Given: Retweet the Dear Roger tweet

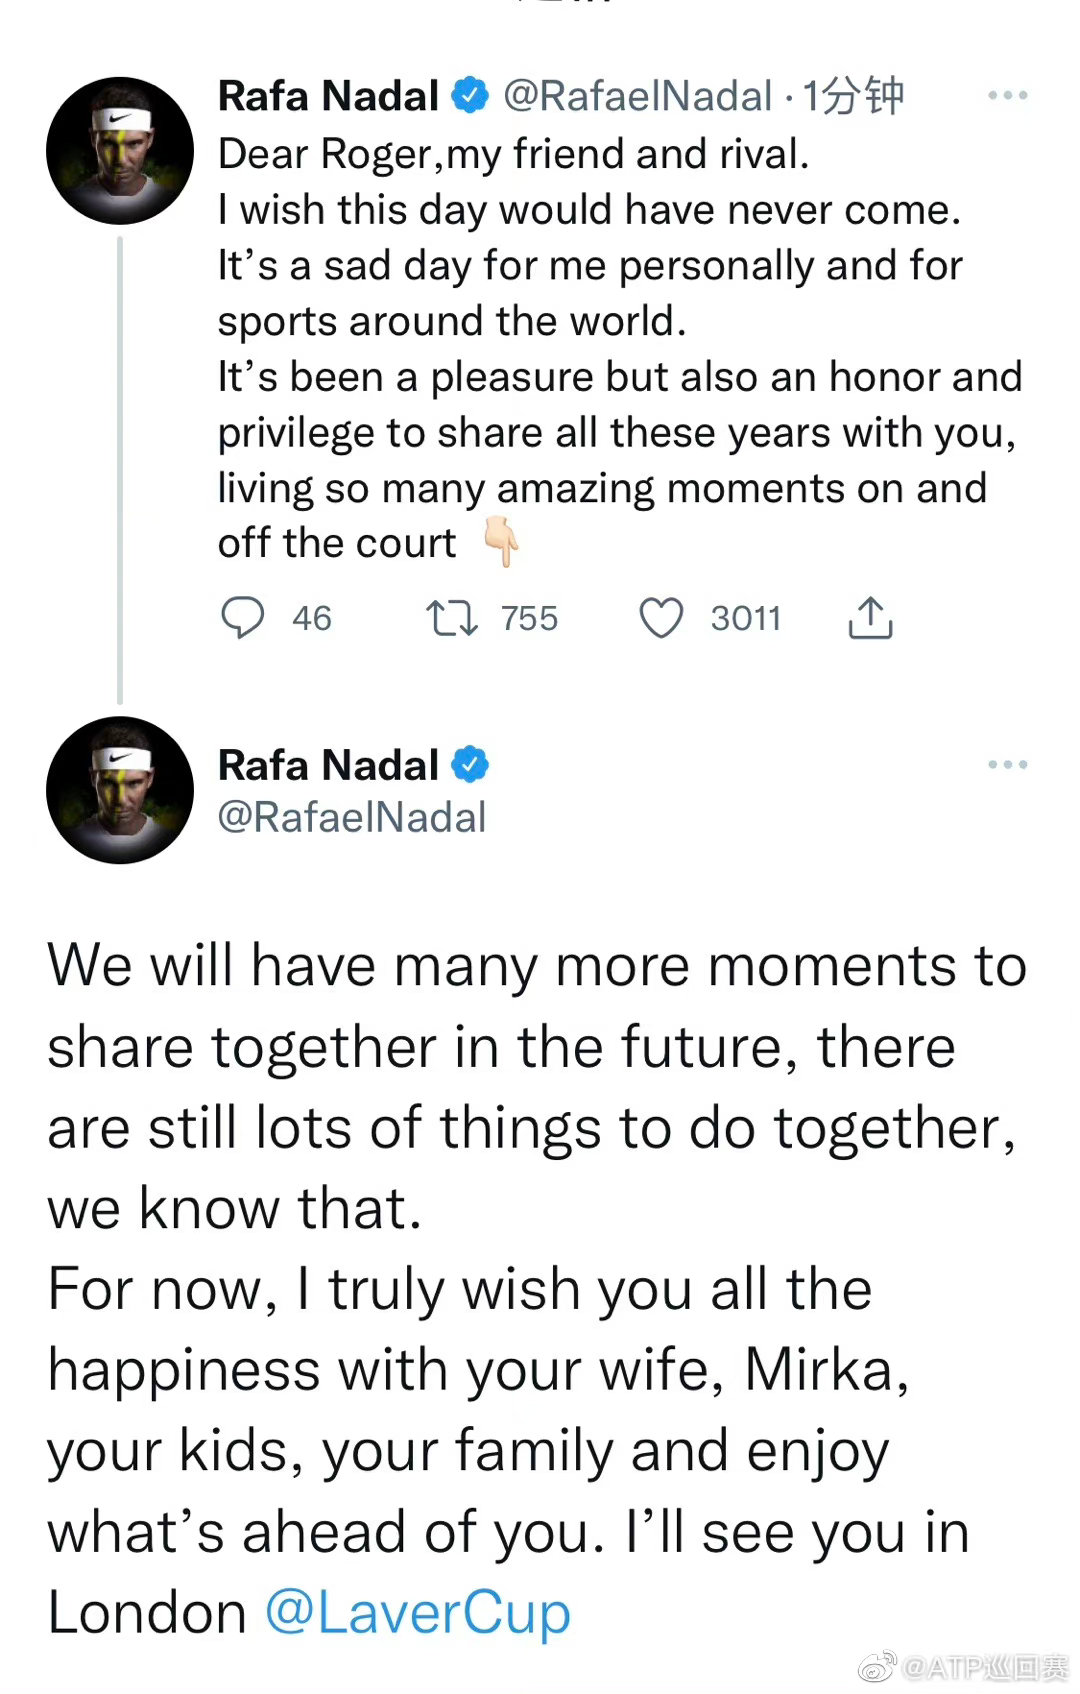Looking at the screenshot, I should 451,618.
